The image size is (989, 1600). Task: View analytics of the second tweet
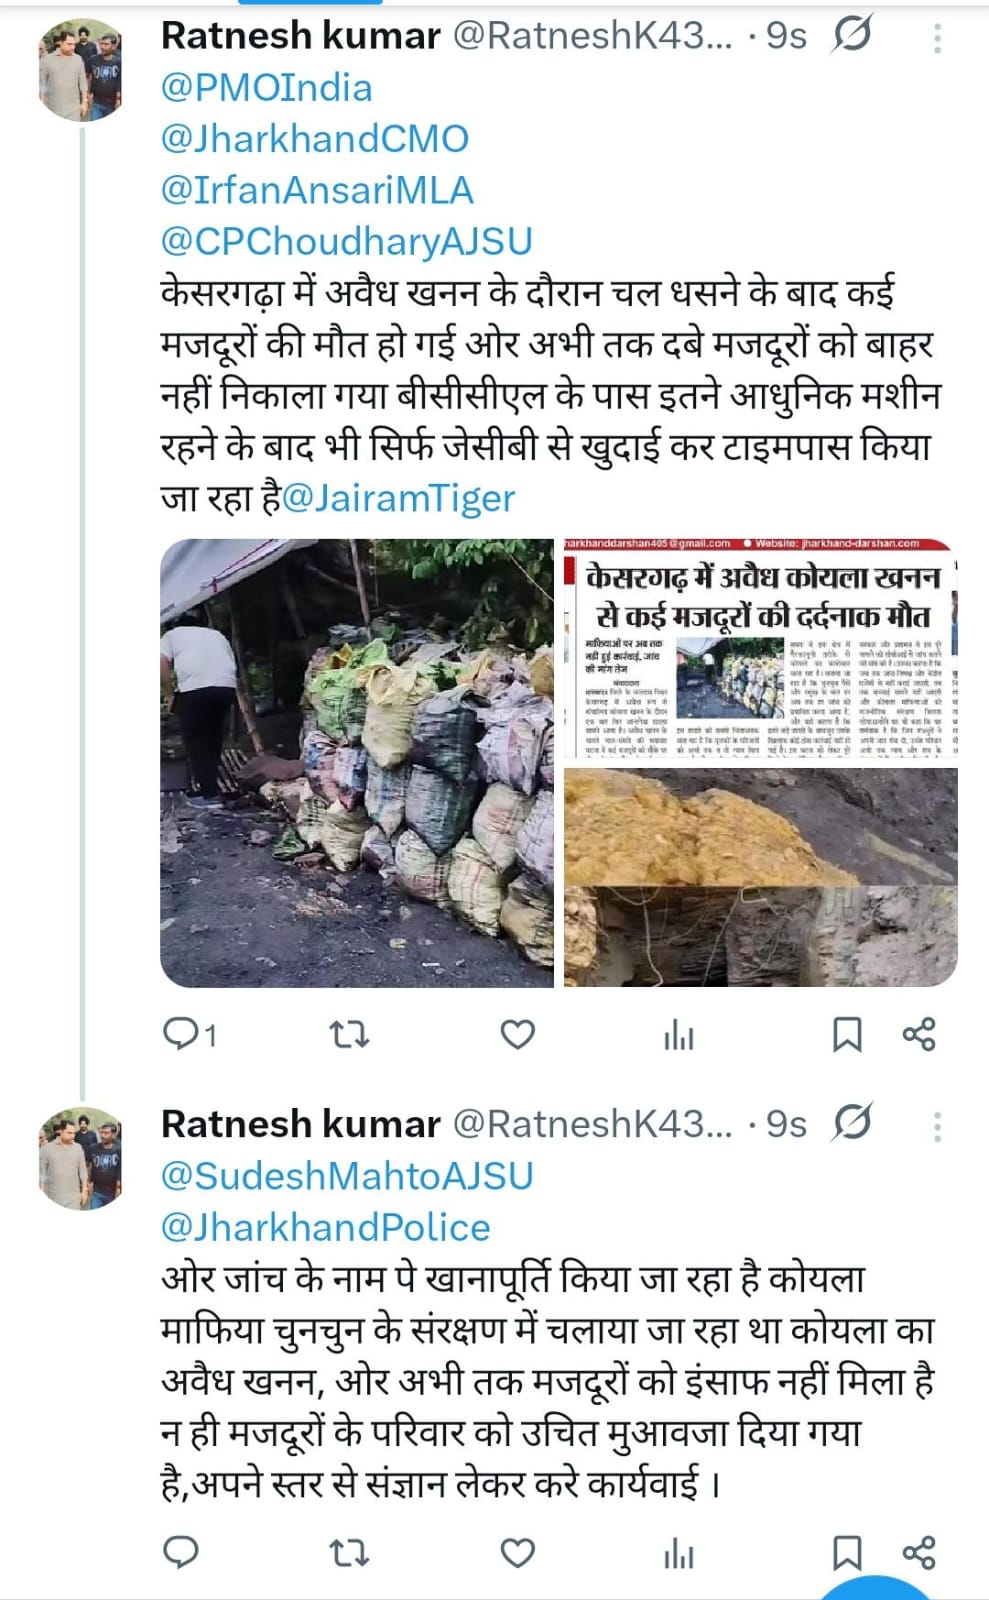pyautogui.click(x=679, y=1554)
